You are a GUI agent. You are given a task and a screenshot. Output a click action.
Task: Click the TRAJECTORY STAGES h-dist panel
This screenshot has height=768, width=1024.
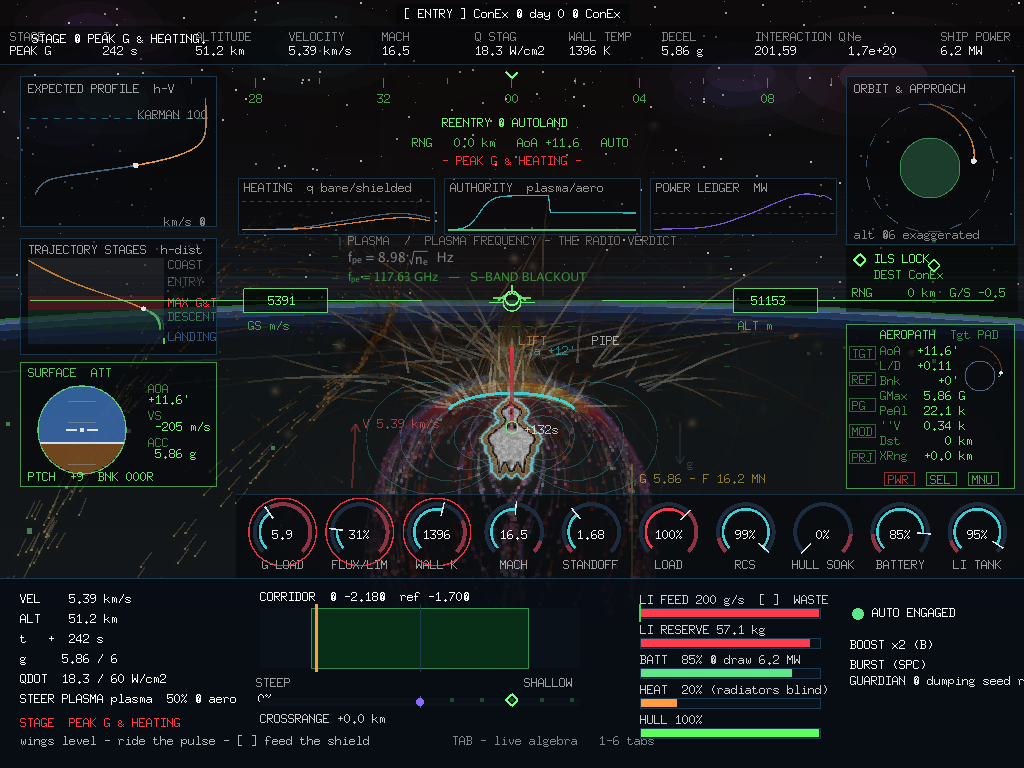pos(118,296)
